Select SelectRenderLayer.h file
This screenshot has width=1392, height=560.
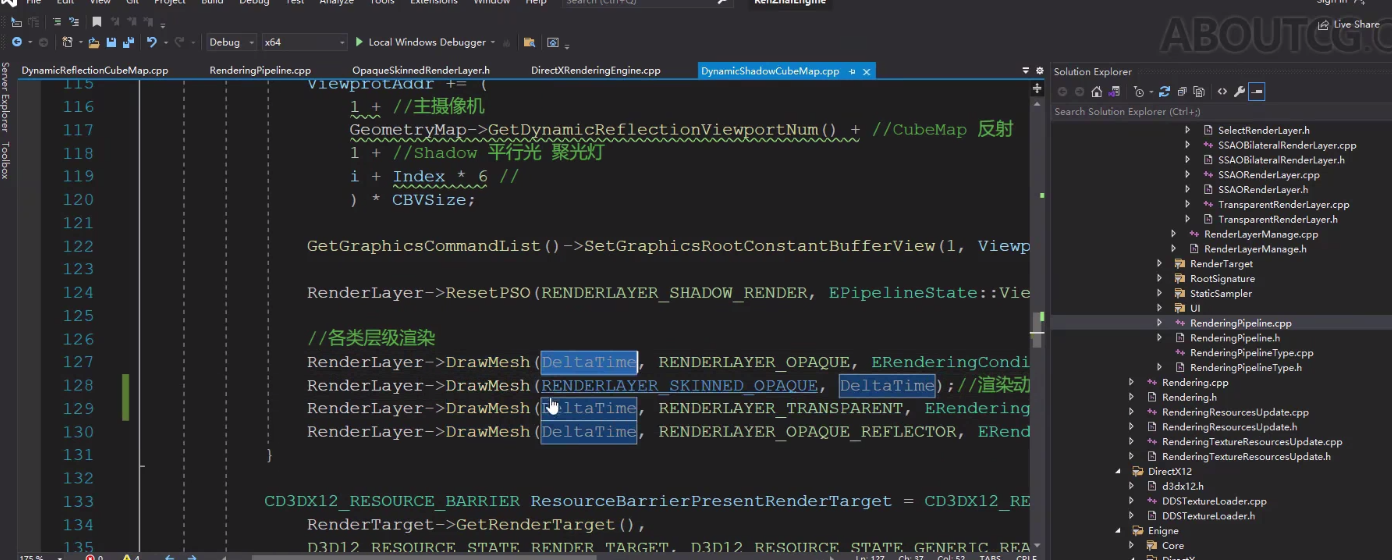[1263, 131]
